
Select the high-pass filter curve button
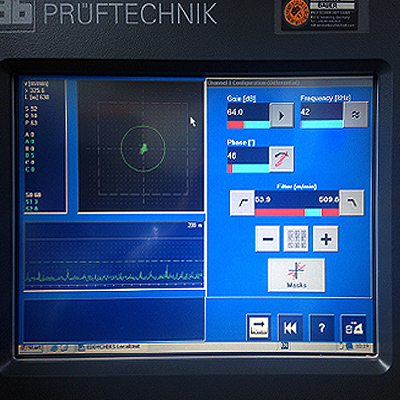click(242, 203)
